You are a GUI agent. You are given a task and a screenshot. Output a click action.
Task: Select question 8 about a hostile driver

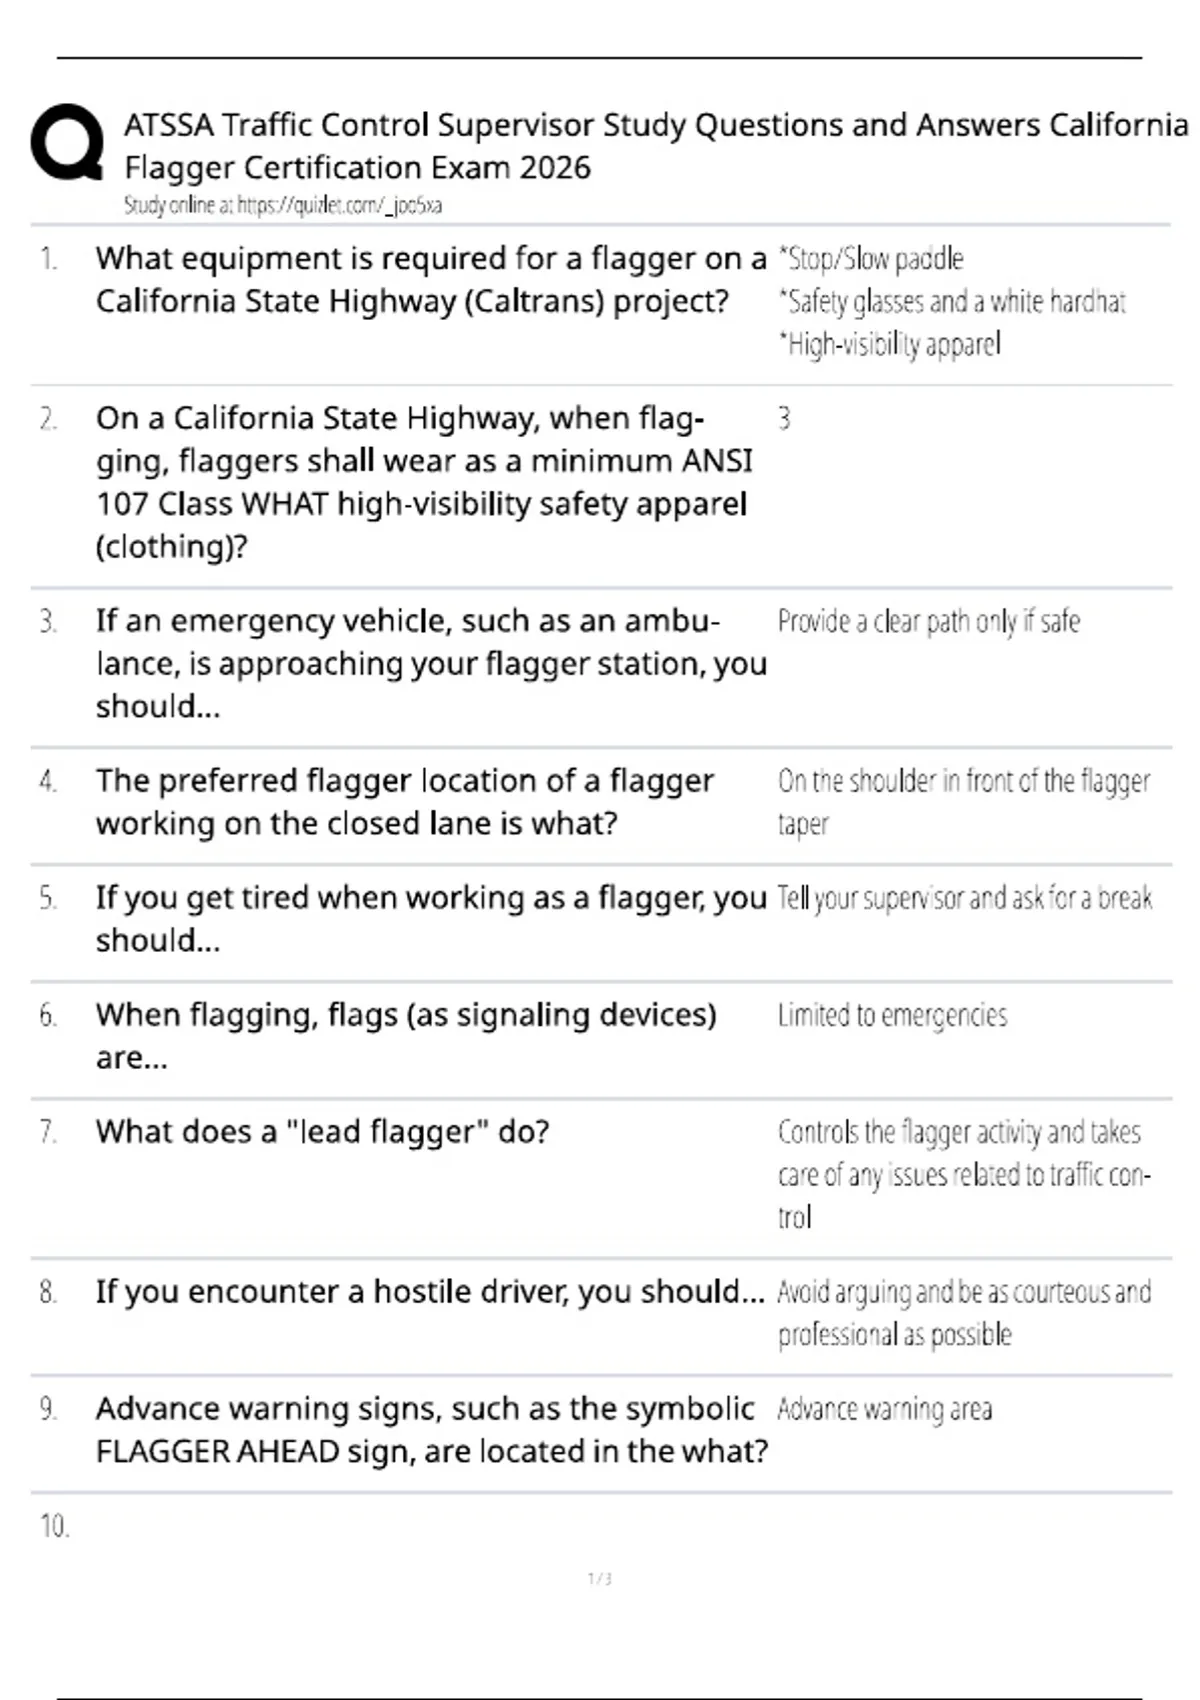pyautogui.click(x=430, y=1292)
